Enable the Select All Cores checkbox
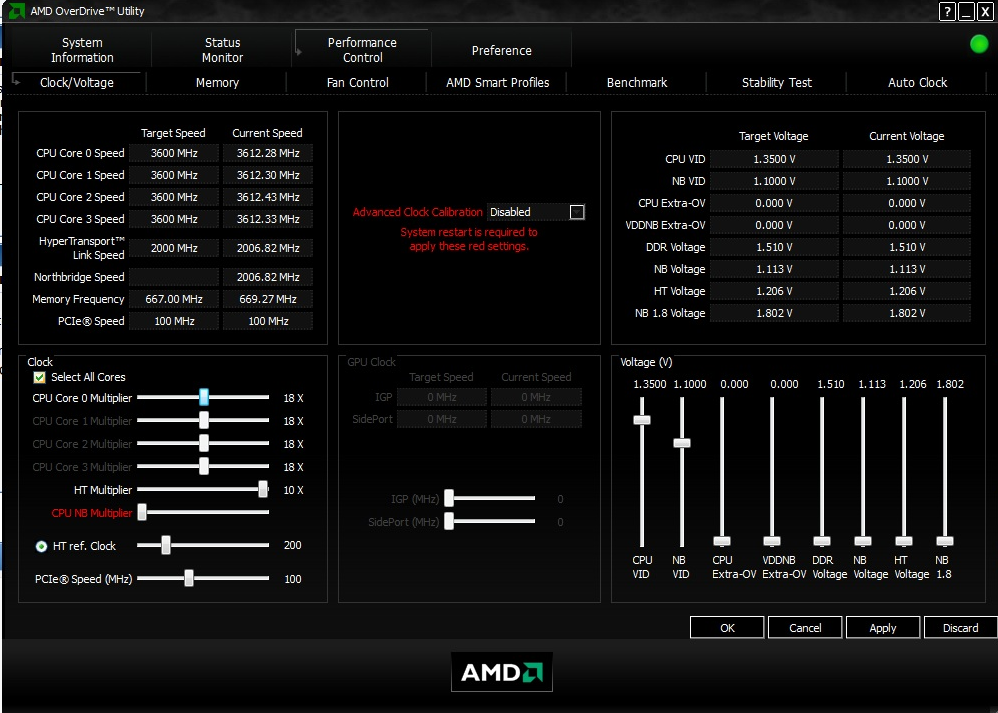 (39, 377)
